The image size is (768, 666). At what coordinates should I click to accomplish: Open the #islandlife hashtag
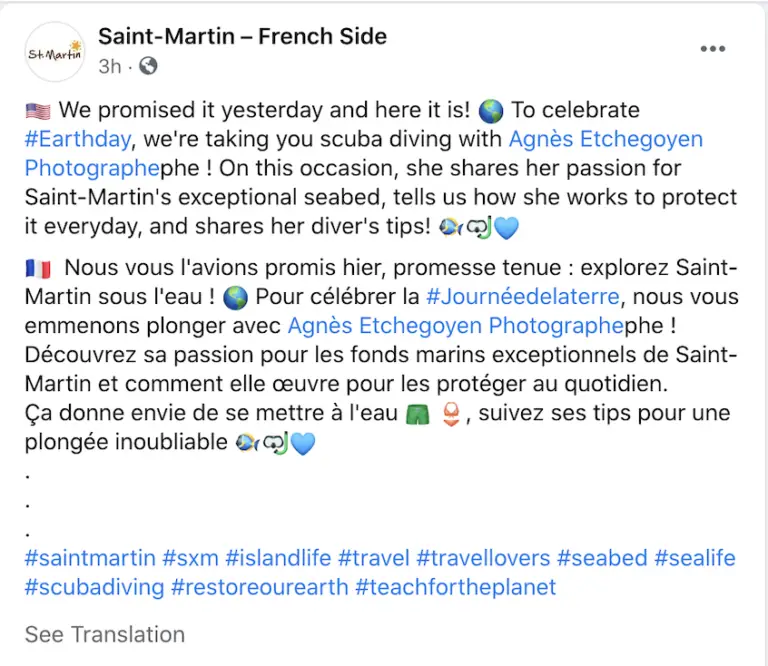(278, 558)
